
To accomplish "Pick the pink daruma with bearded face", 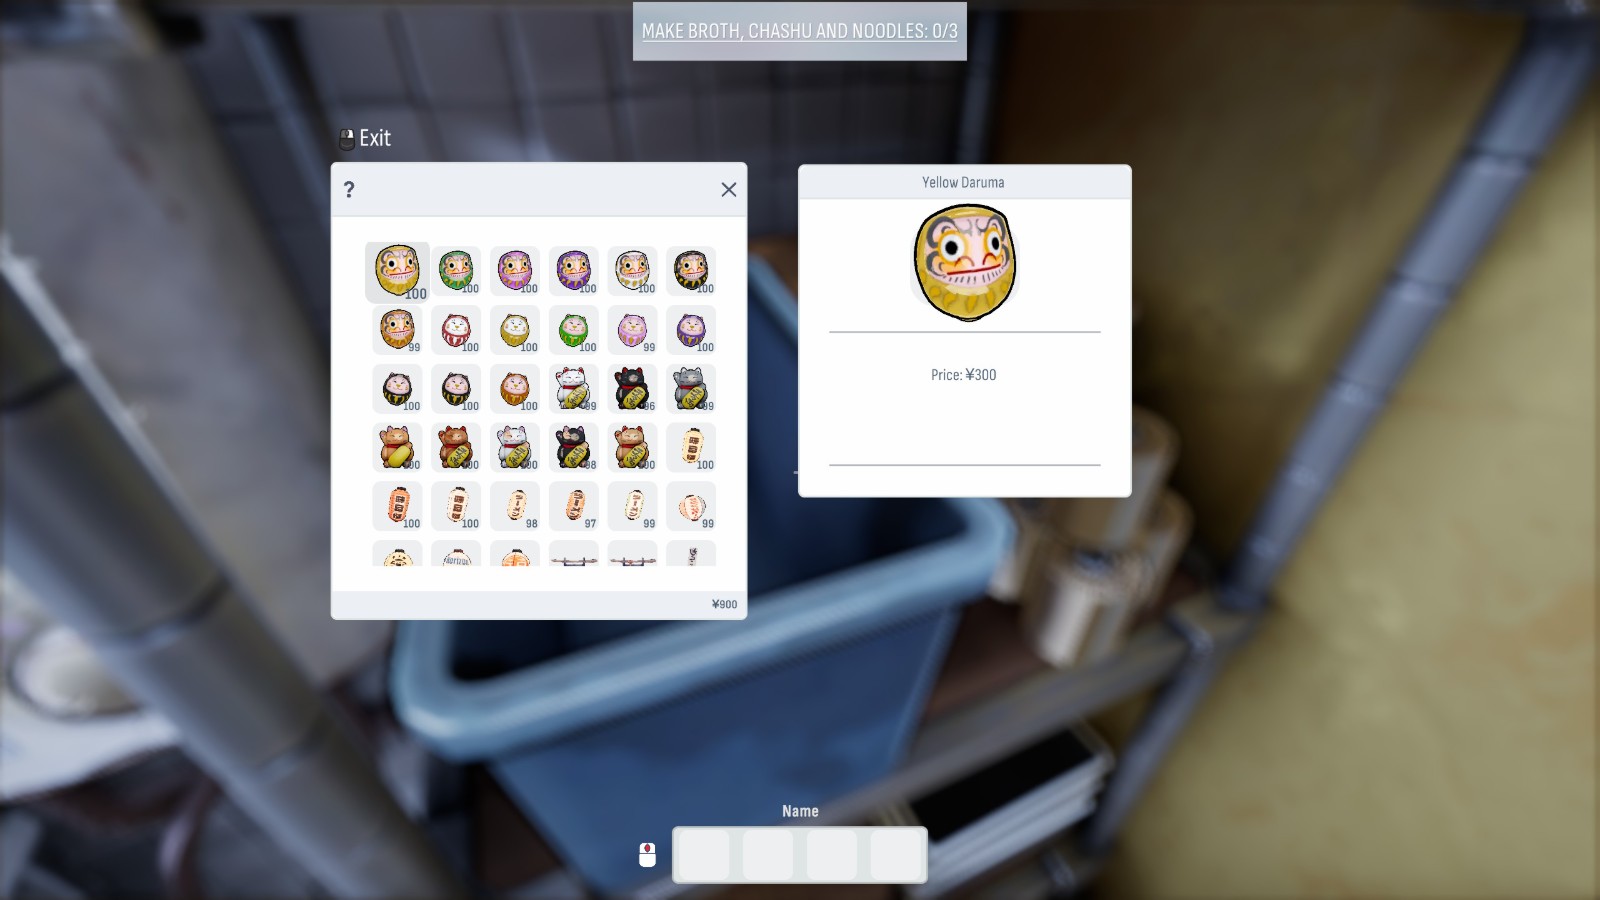I will coord(515,271).
